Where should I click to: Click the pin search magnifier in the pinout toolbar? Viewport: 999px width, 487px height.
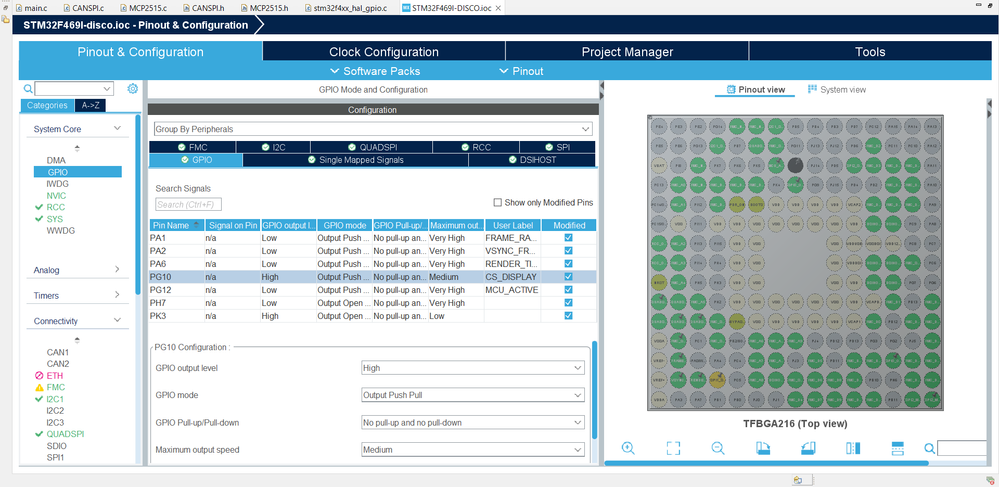tap(930, 448)
